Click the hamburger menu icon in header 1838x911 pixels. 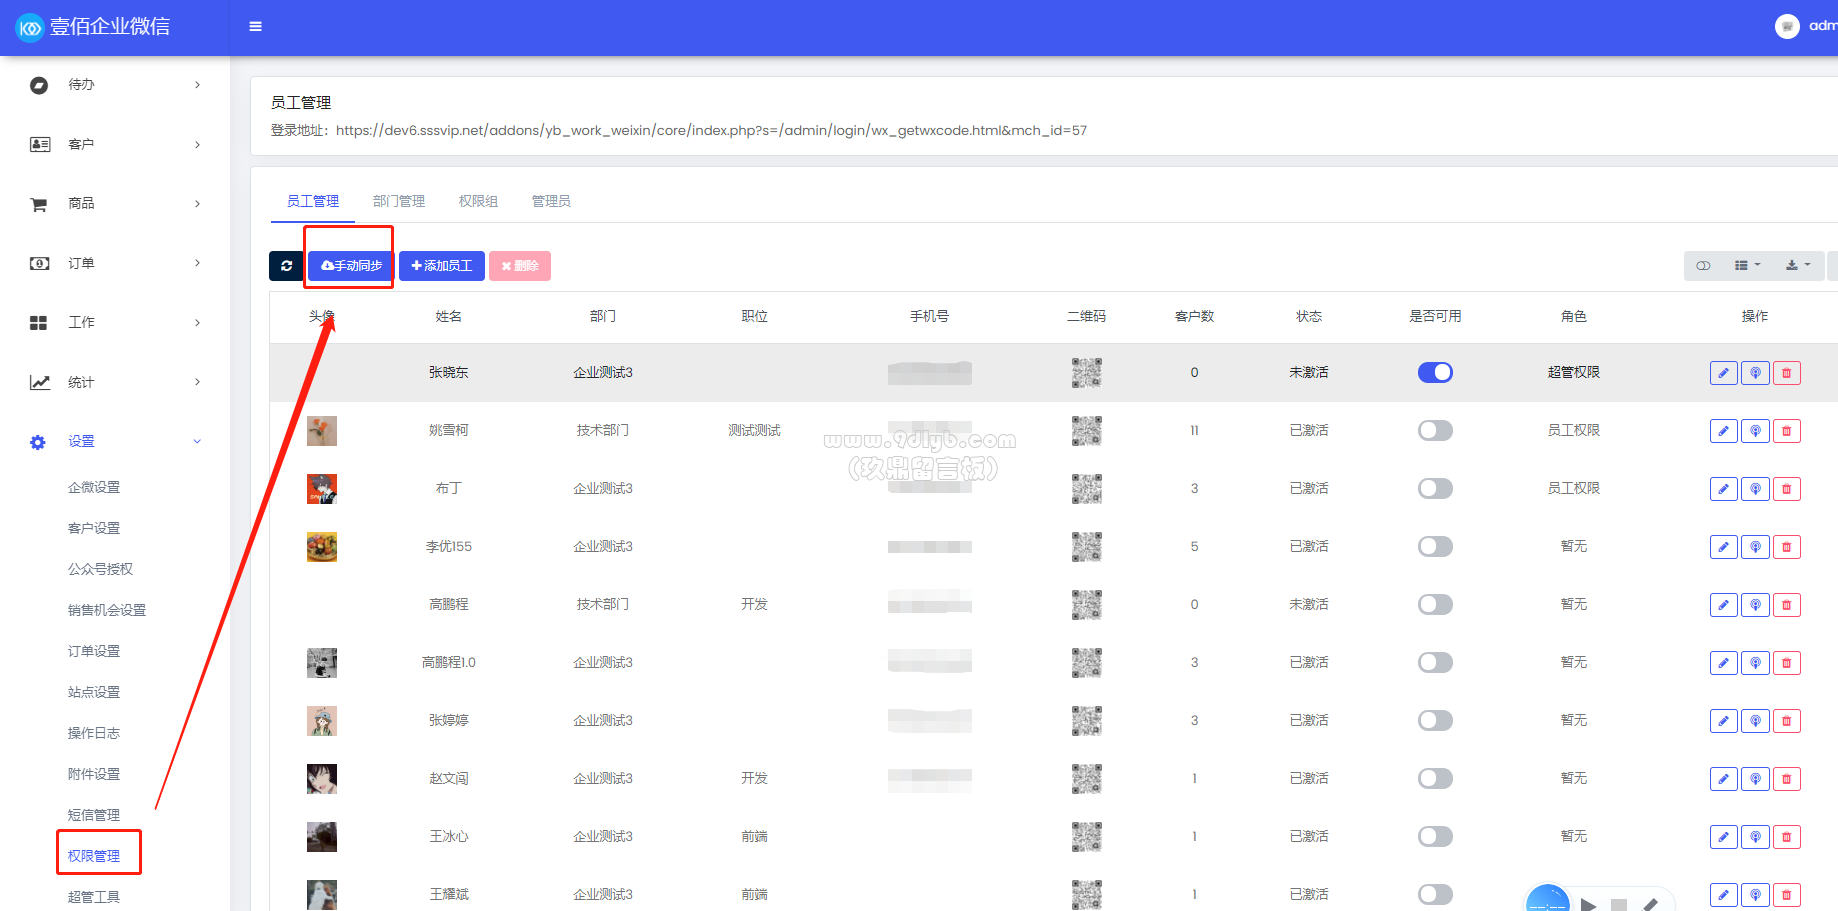[x=255, y=27]
